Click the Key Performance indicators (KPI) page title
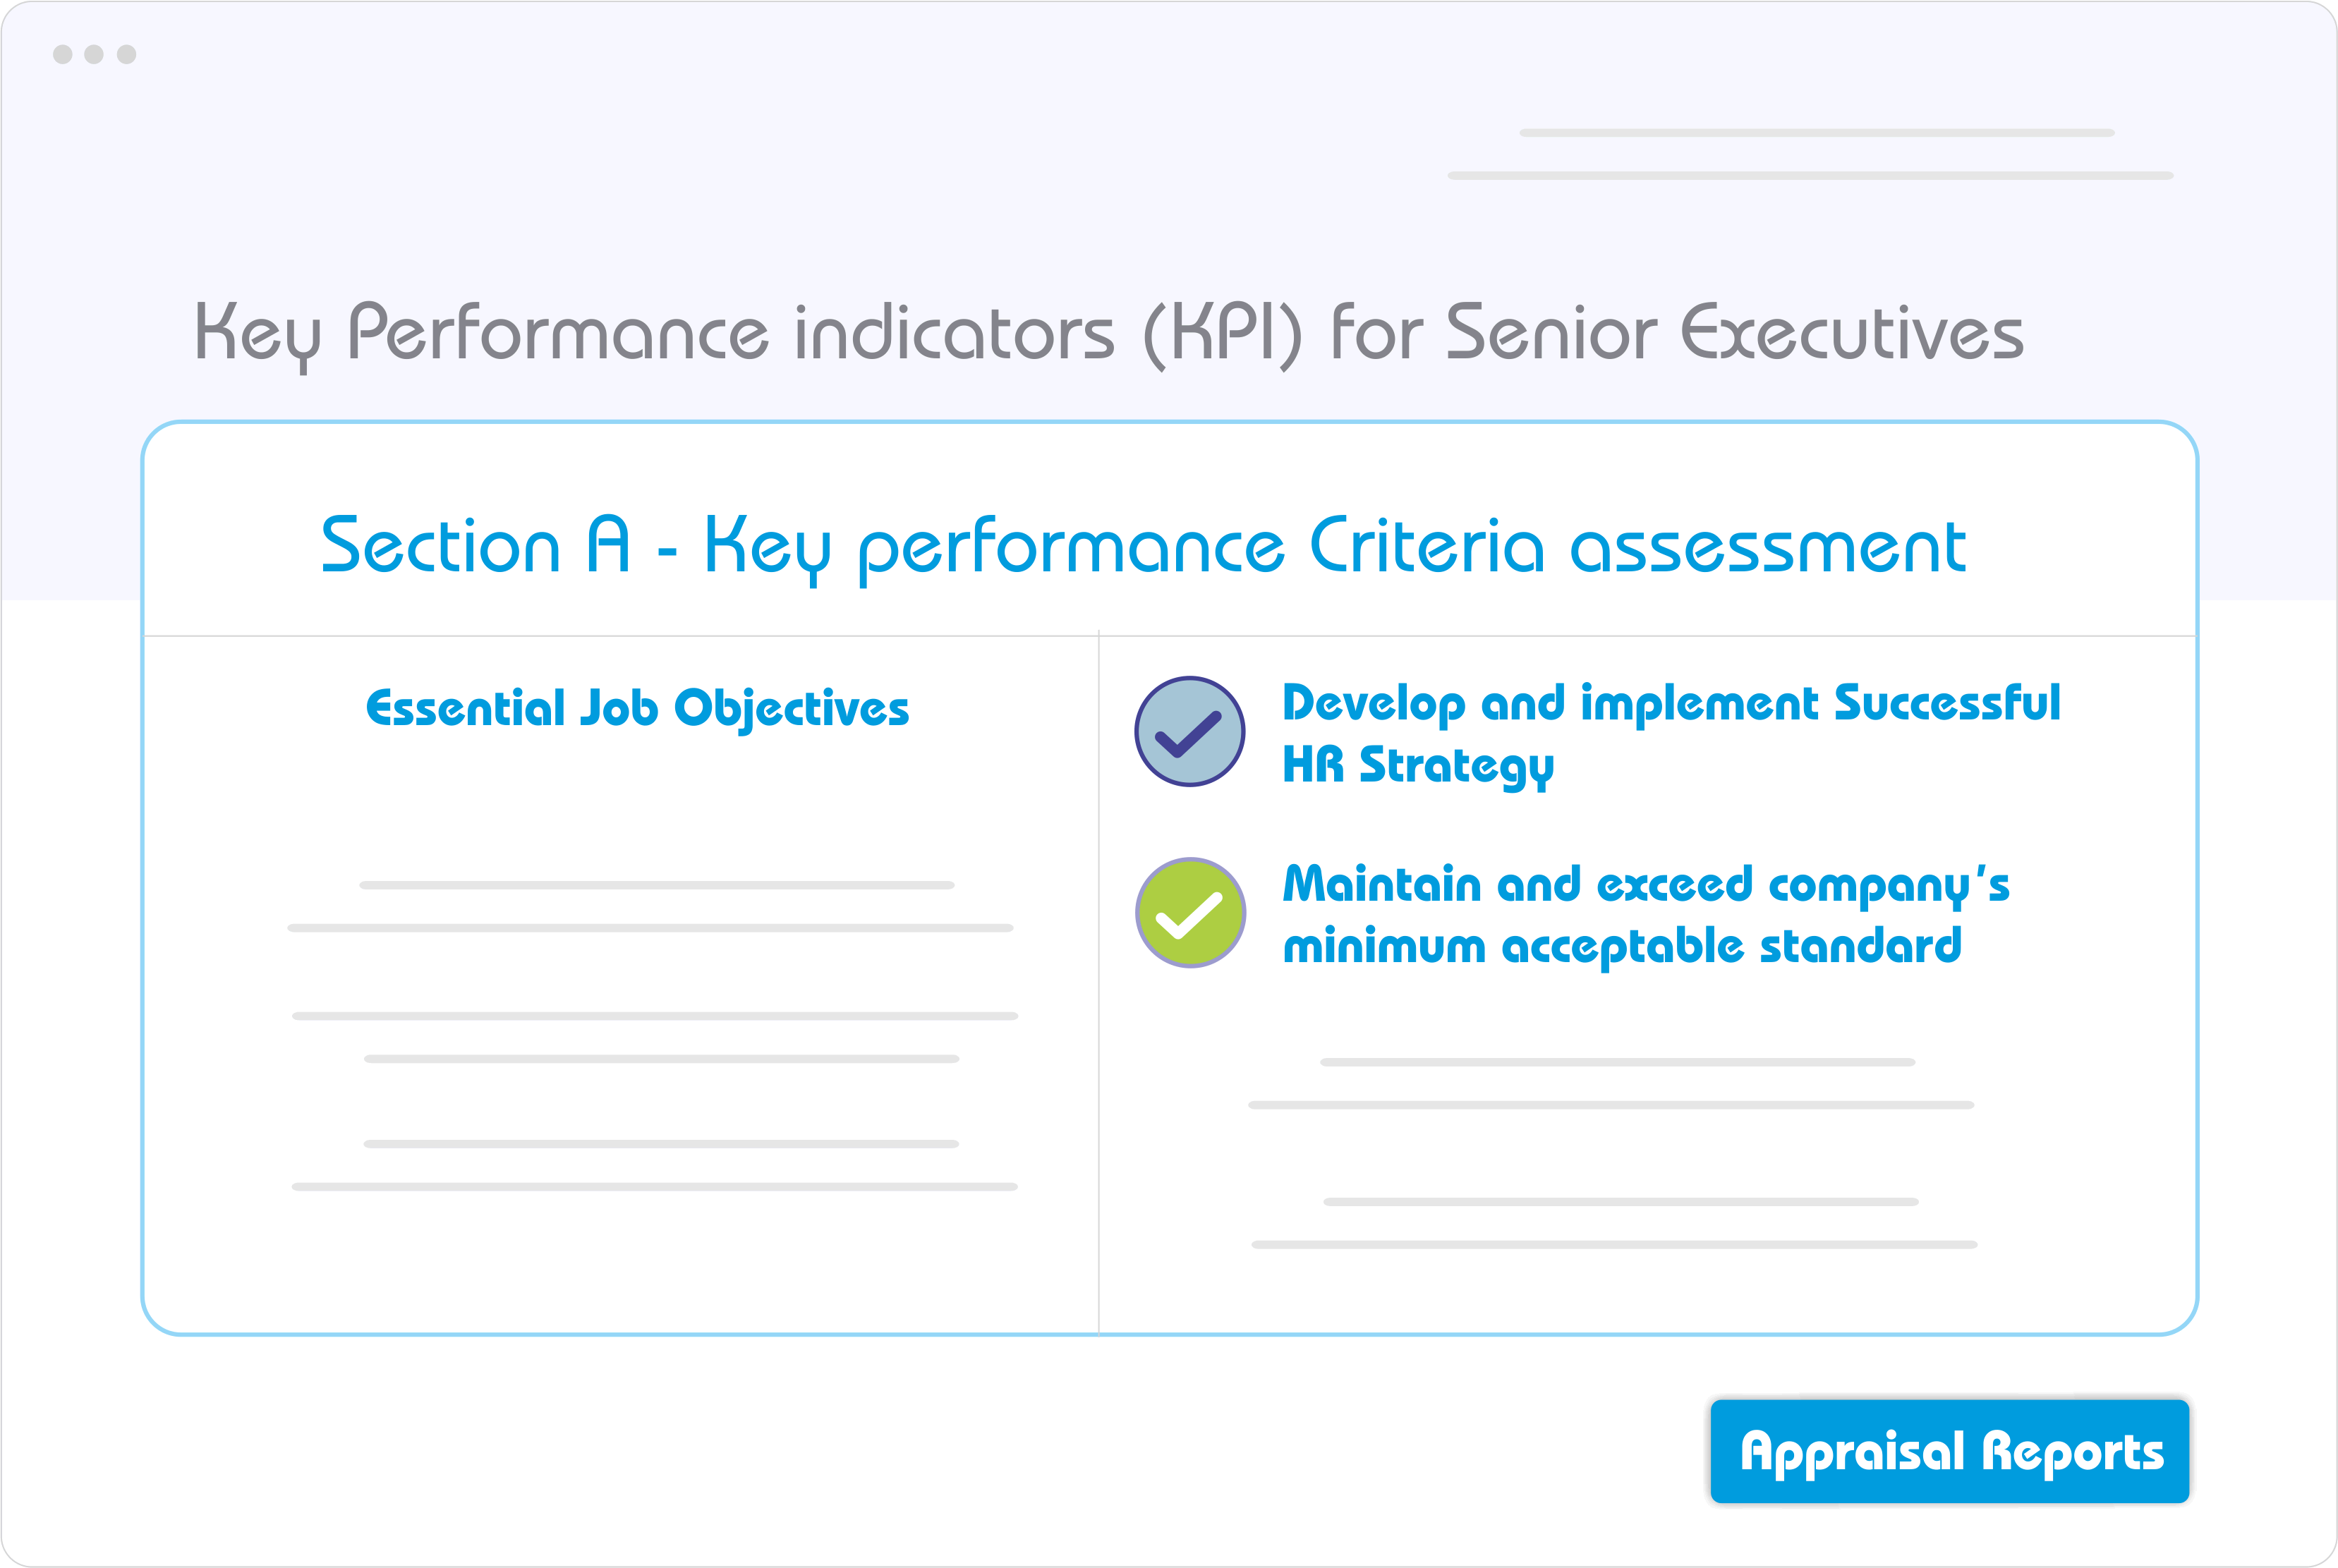Screen dimensions: 2338x1568 1109,334
